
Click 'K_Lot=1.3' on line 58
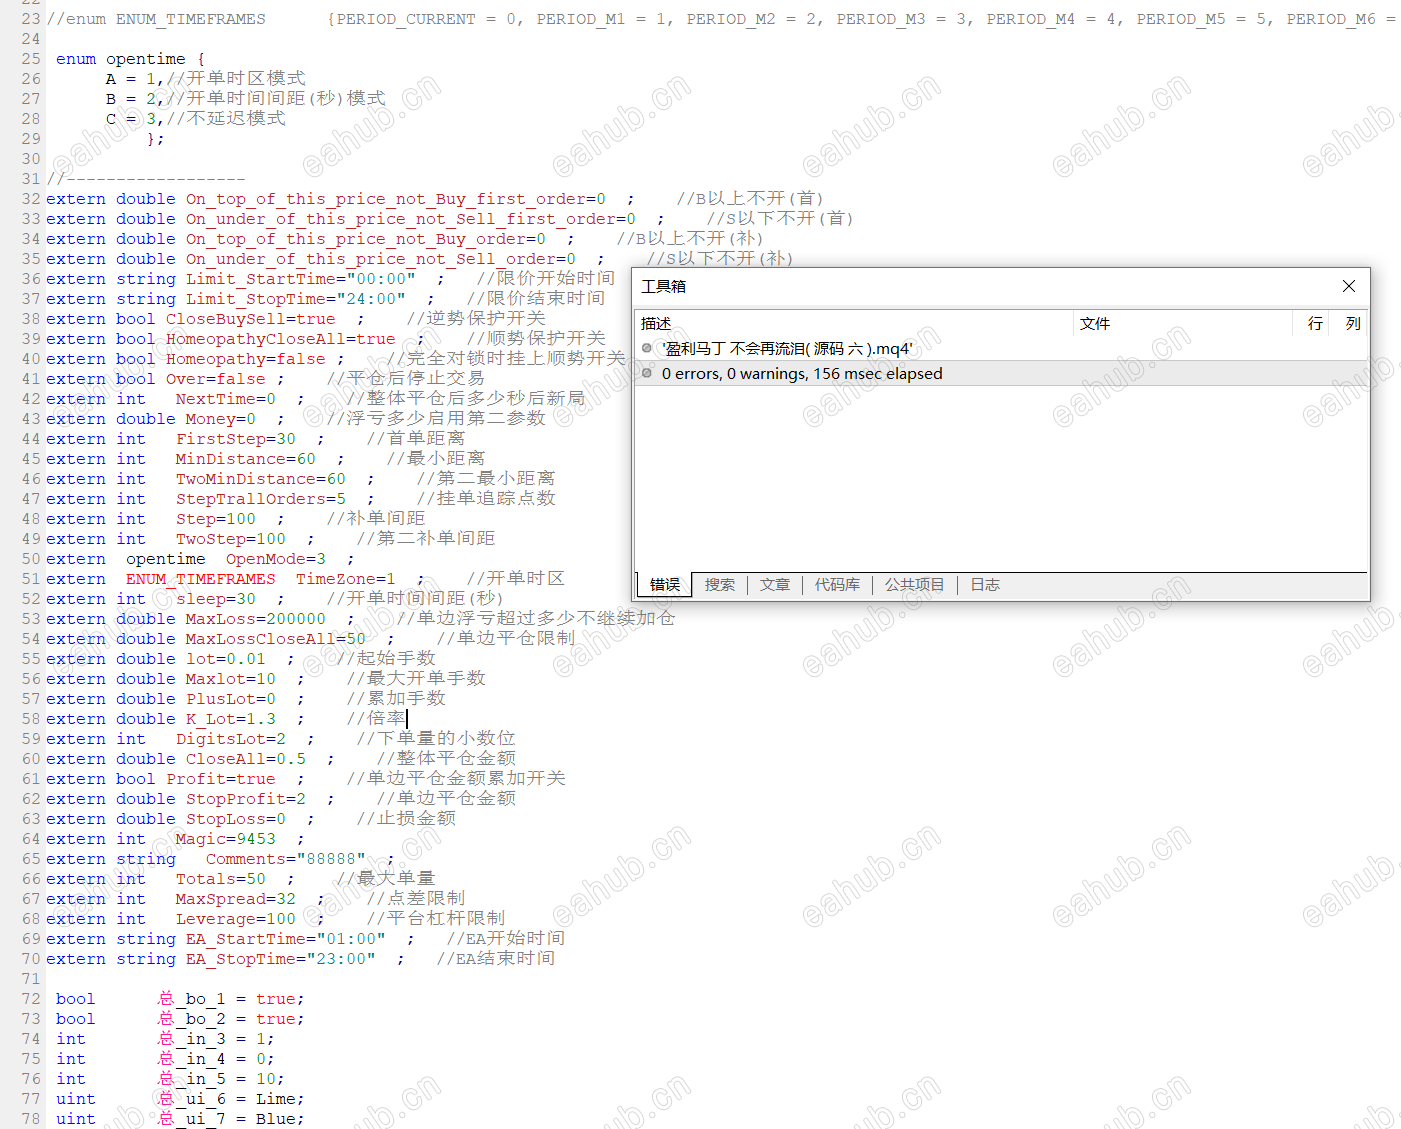click(x=231, y=719)
